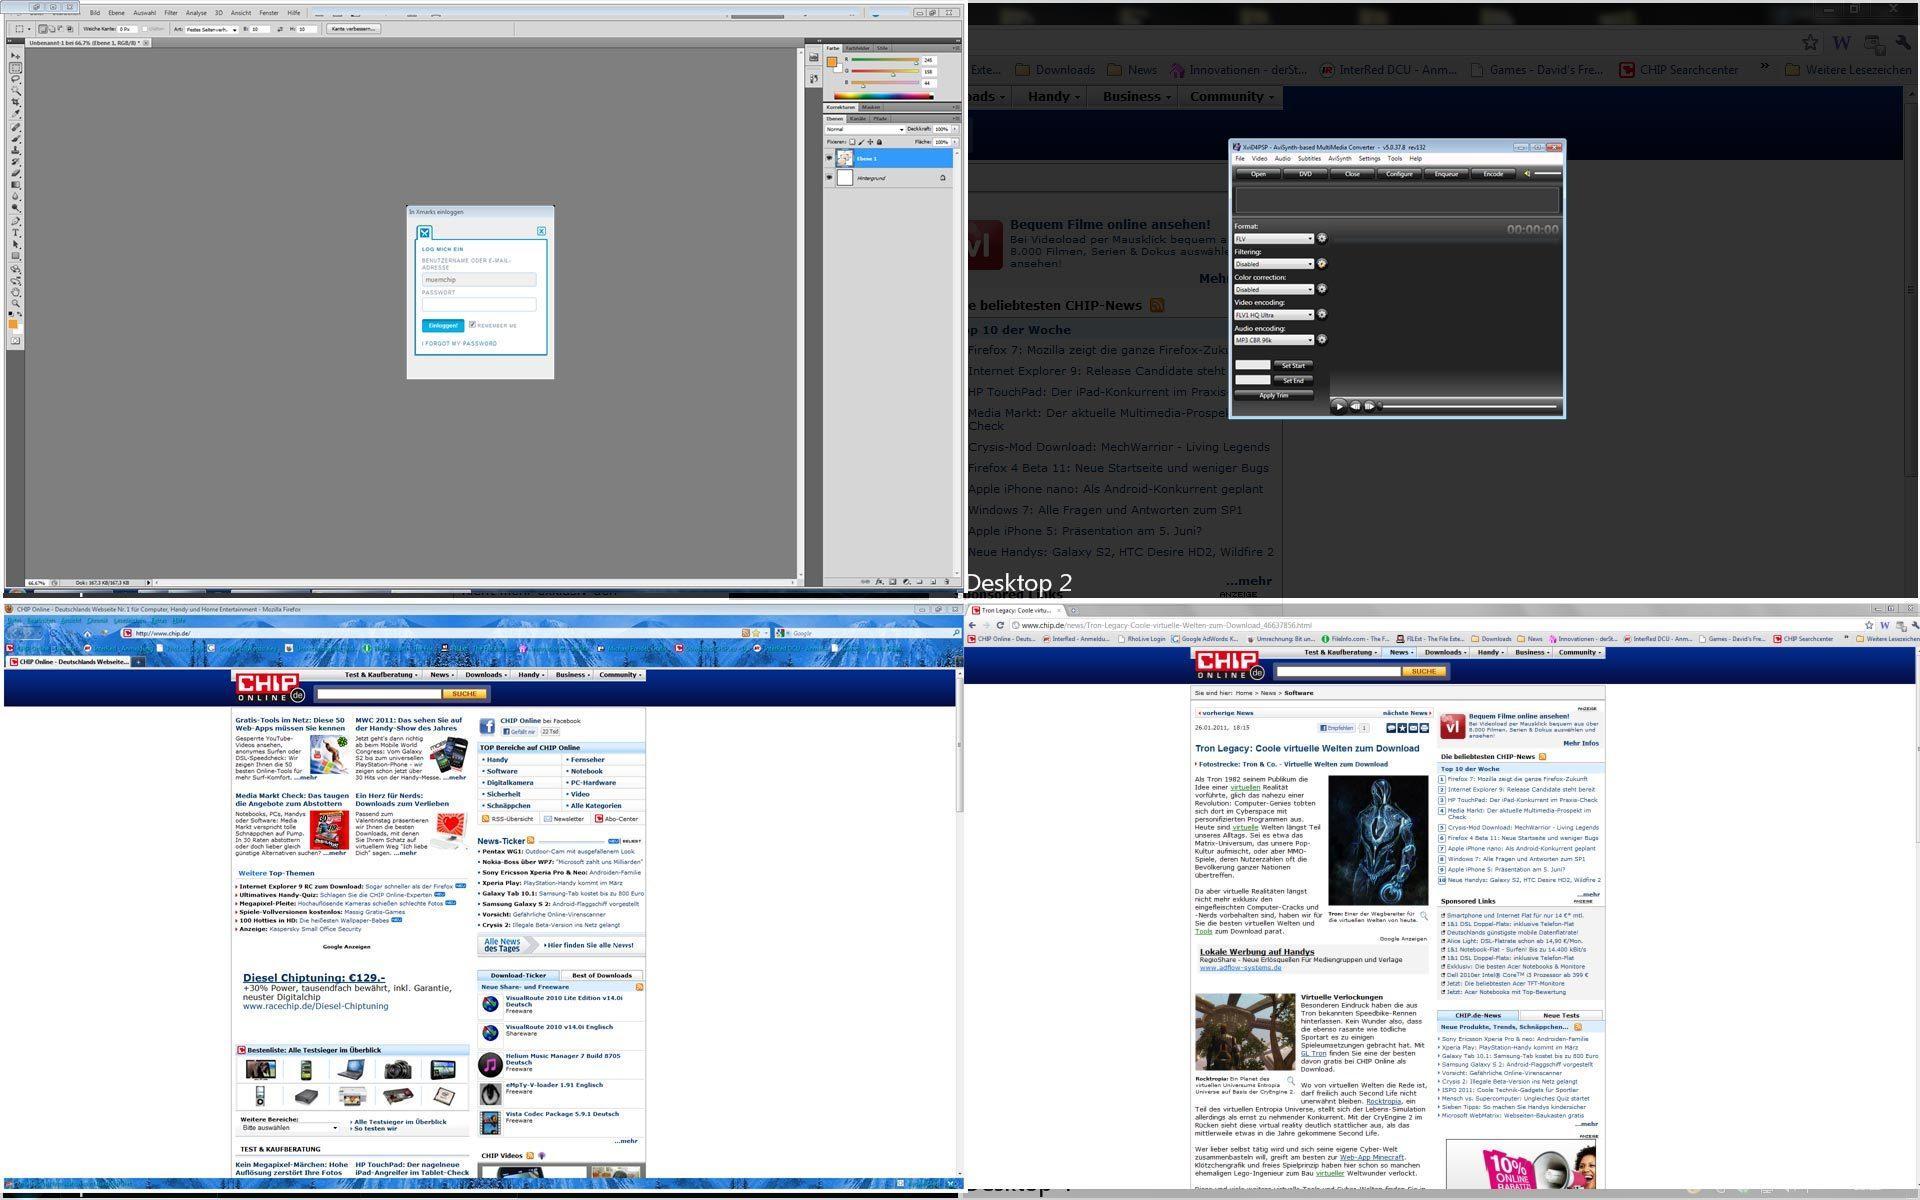
Task: Open the Ebene menu in Photoshop
Action: 116,13
